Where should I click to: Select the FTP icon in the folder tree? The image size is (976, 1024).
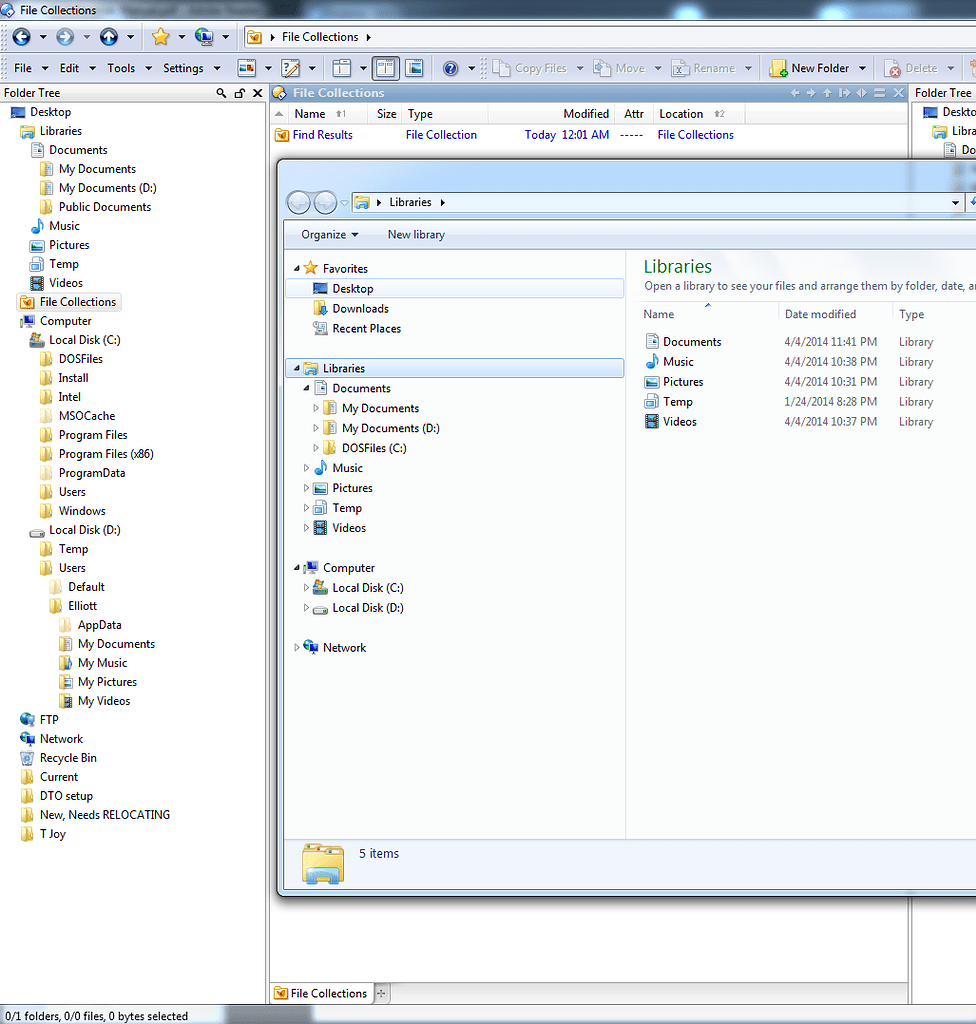(25, 719)
